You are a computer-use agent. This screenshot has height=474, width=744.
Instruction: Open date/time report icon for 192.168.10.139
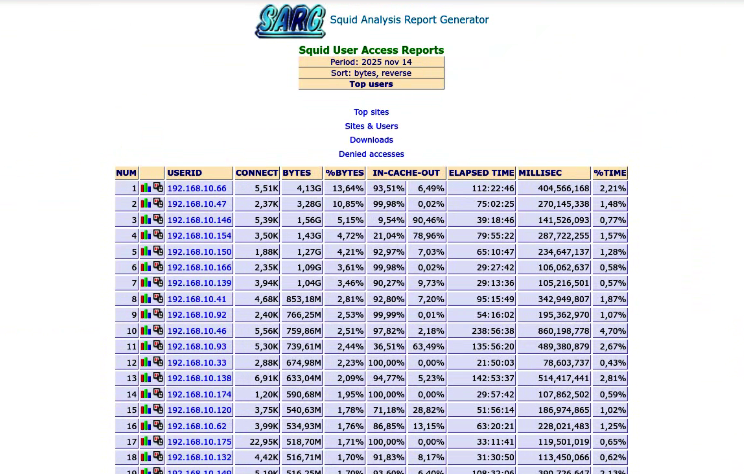(158, 283)
